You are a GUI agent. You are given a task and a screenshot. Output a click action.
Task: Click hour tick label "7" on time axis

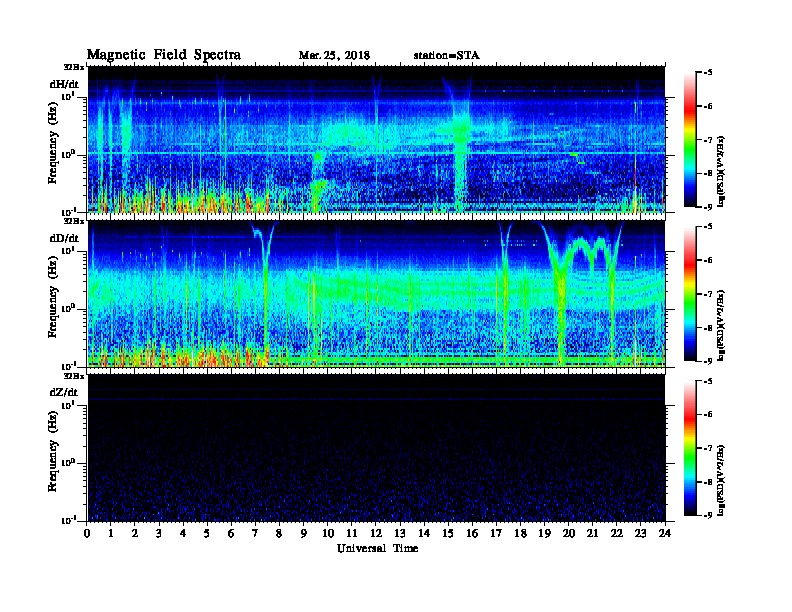255,533
